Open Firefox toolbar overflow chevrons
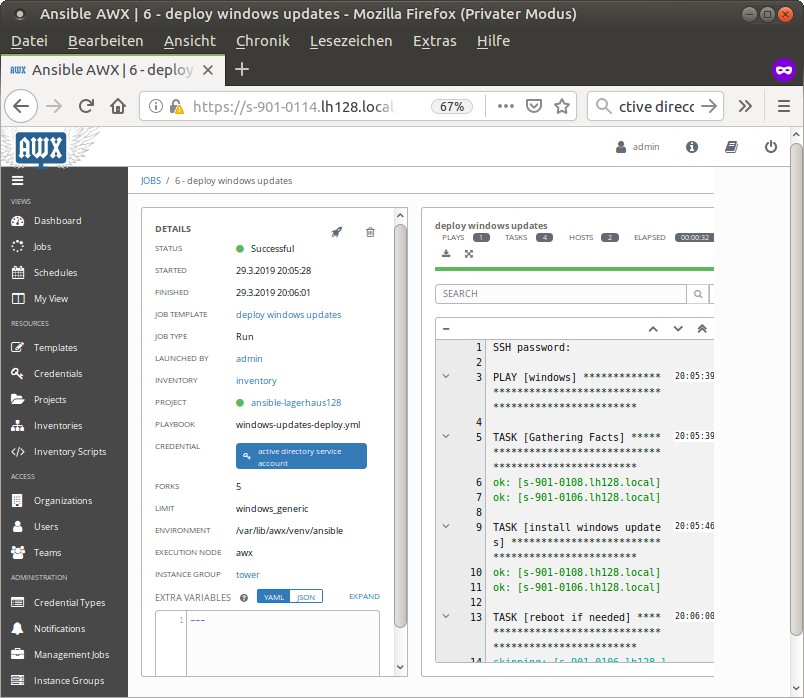Viewport: 804px width, 698px height. coord(745,106)
